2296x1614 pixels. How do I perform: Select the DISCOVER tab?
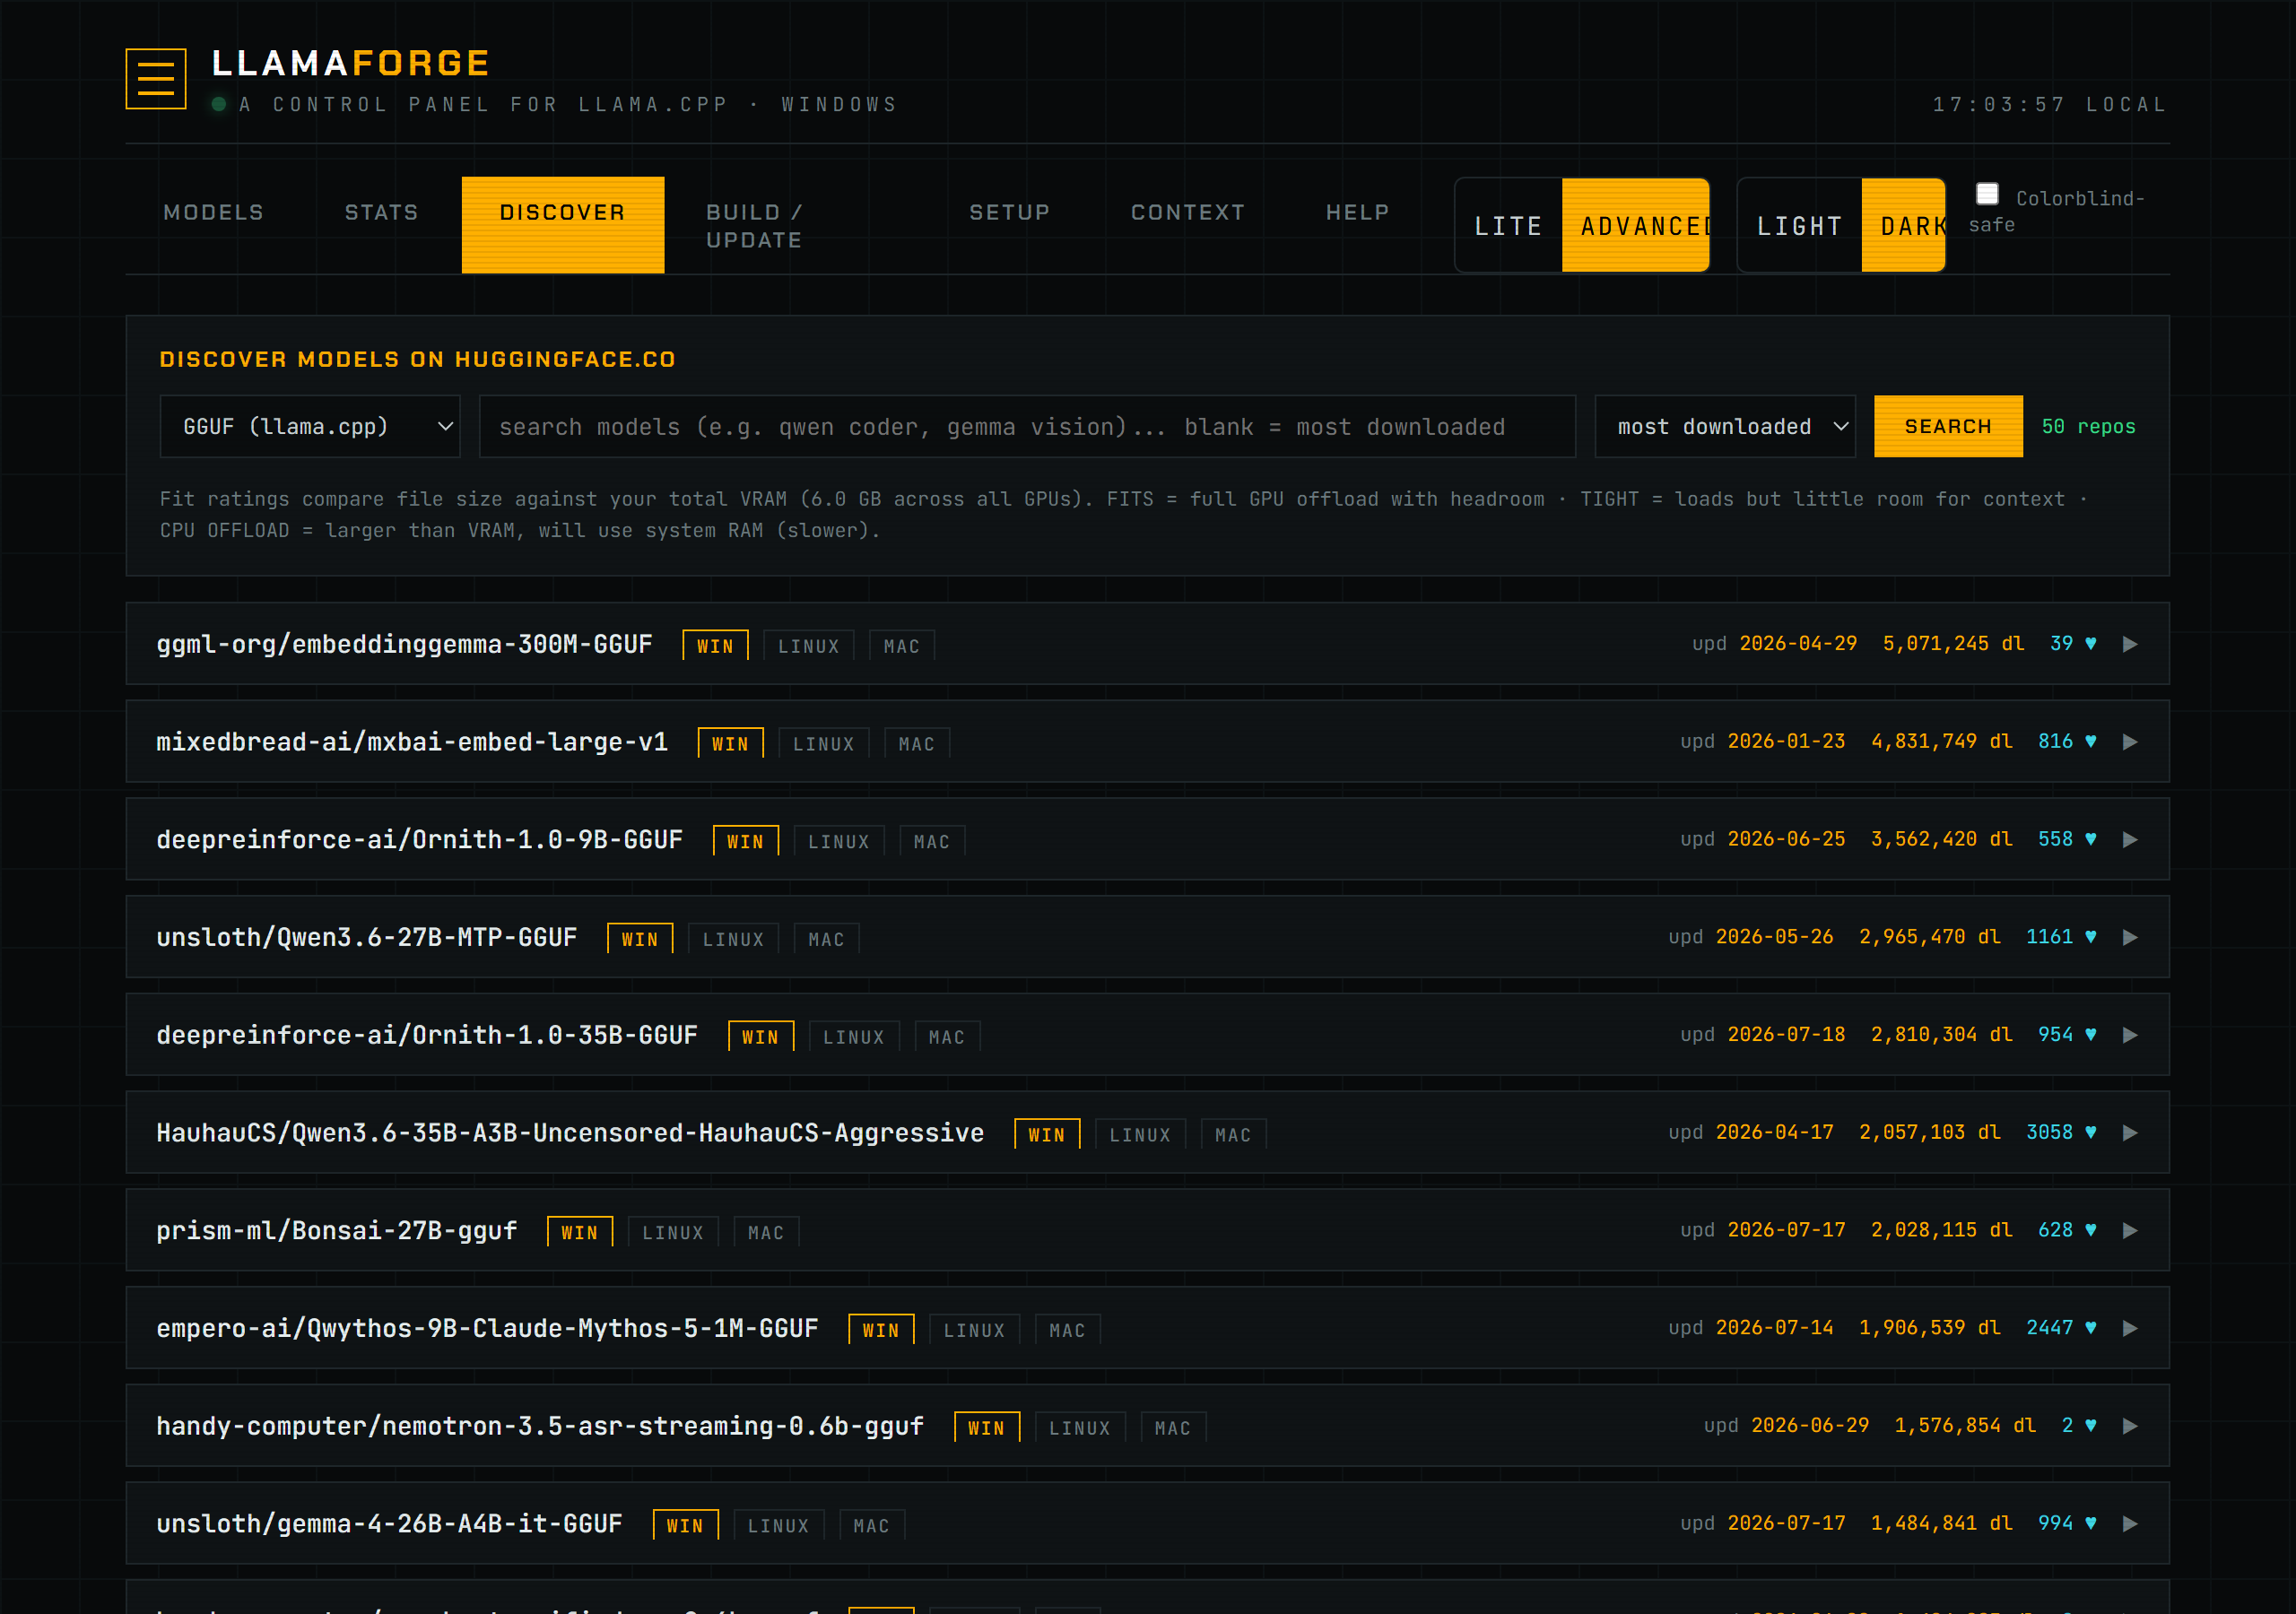point(563,225)
